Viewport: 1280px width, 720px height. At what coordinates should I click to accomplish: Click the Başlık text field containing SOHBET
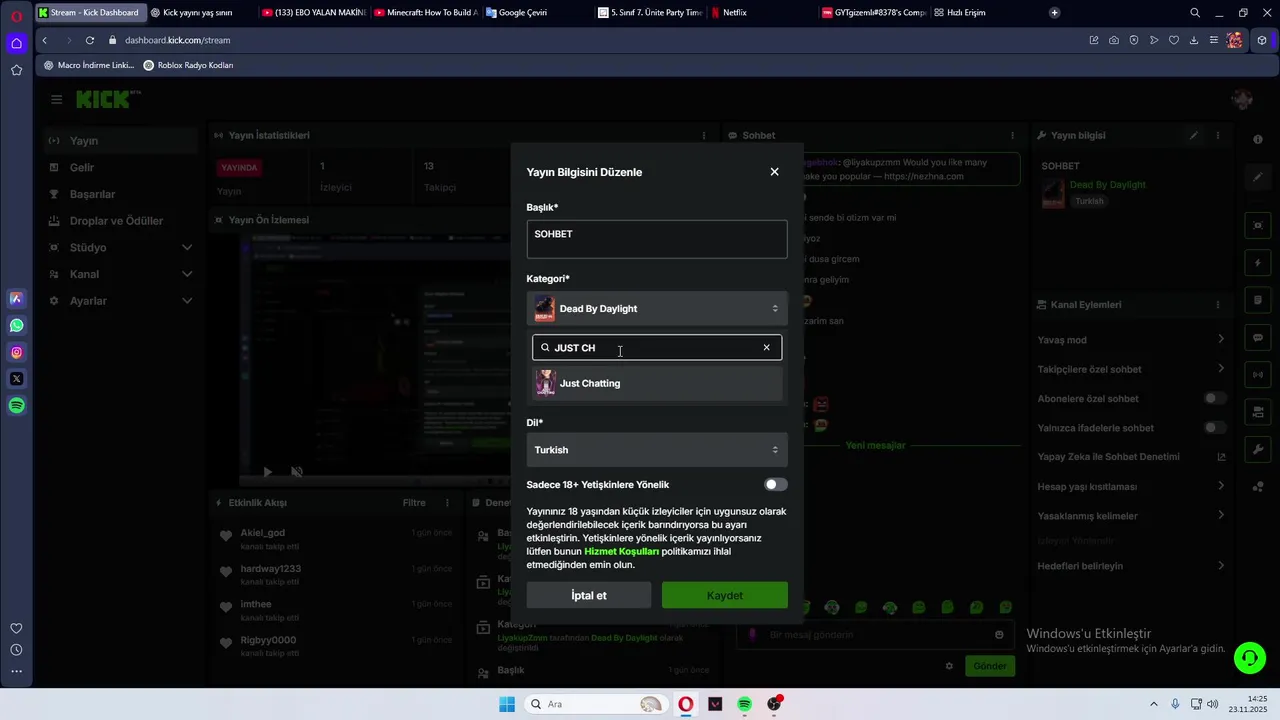657,240
